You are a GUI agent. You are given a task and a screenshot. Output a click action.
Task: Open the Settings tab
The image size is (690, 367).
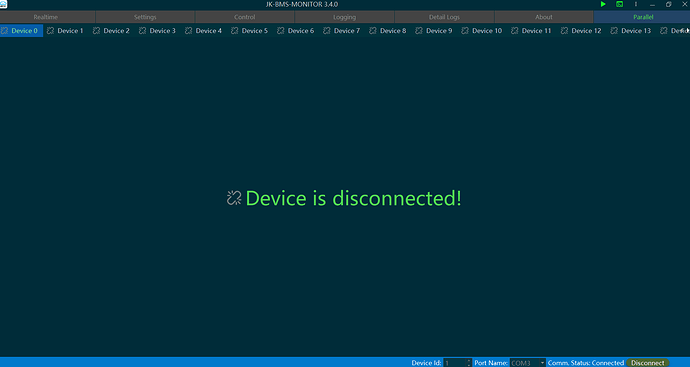(x=145, y=17)
